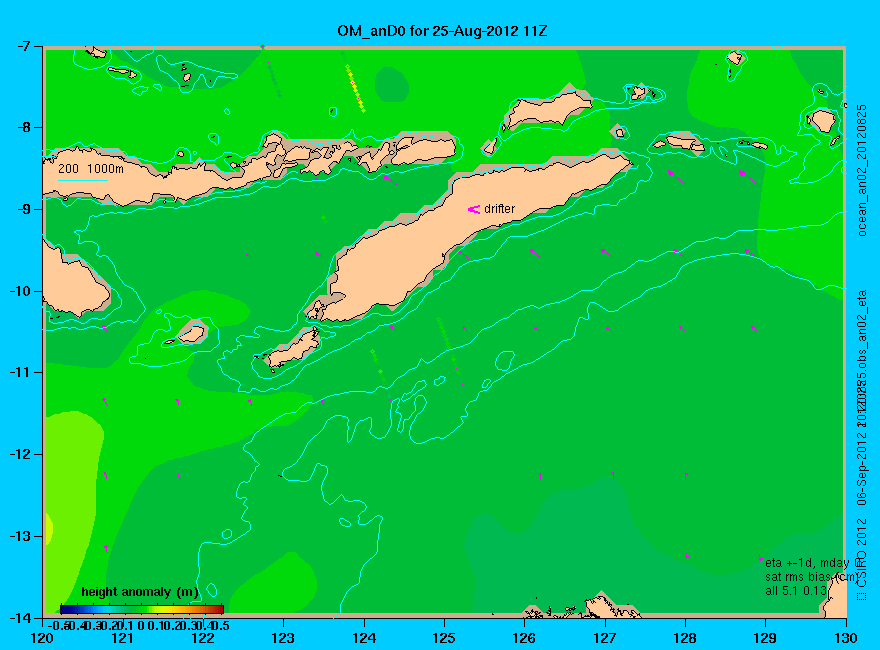Click longitude tick label 128
880x650 pixels.
[x=685, y=638]
